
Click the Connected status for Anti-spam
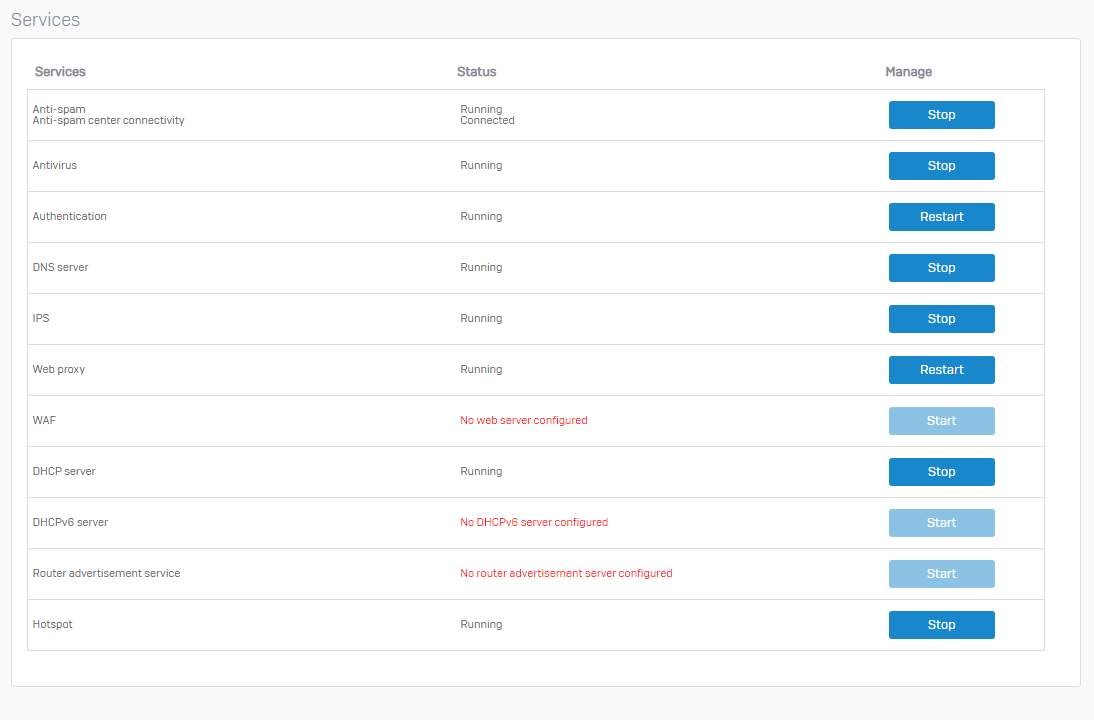488,121
